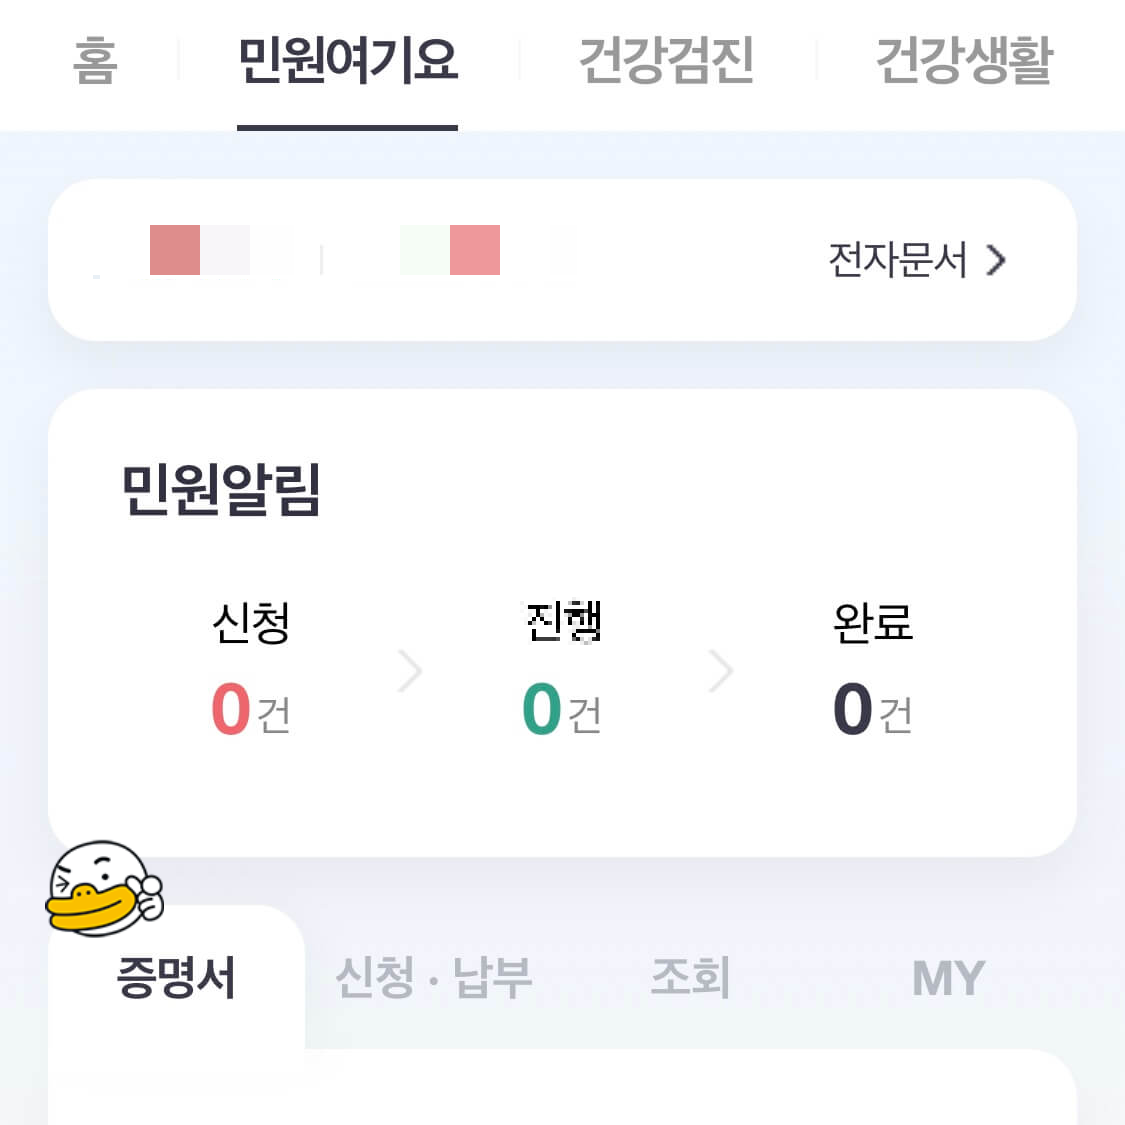1125x1125 pixels.
Task: Open the MY section
Action: (948, 980)
